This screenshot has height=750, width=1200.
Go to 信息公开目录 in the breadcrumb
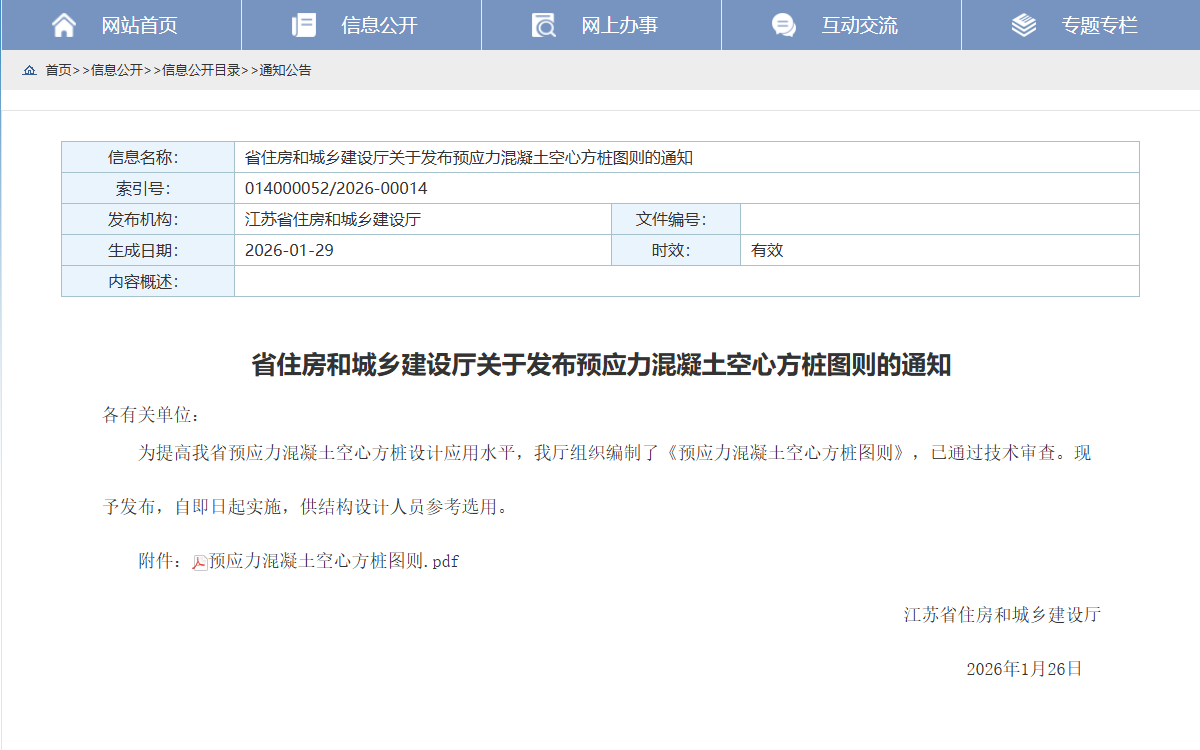pyautogui.click(x=201, y=71)
